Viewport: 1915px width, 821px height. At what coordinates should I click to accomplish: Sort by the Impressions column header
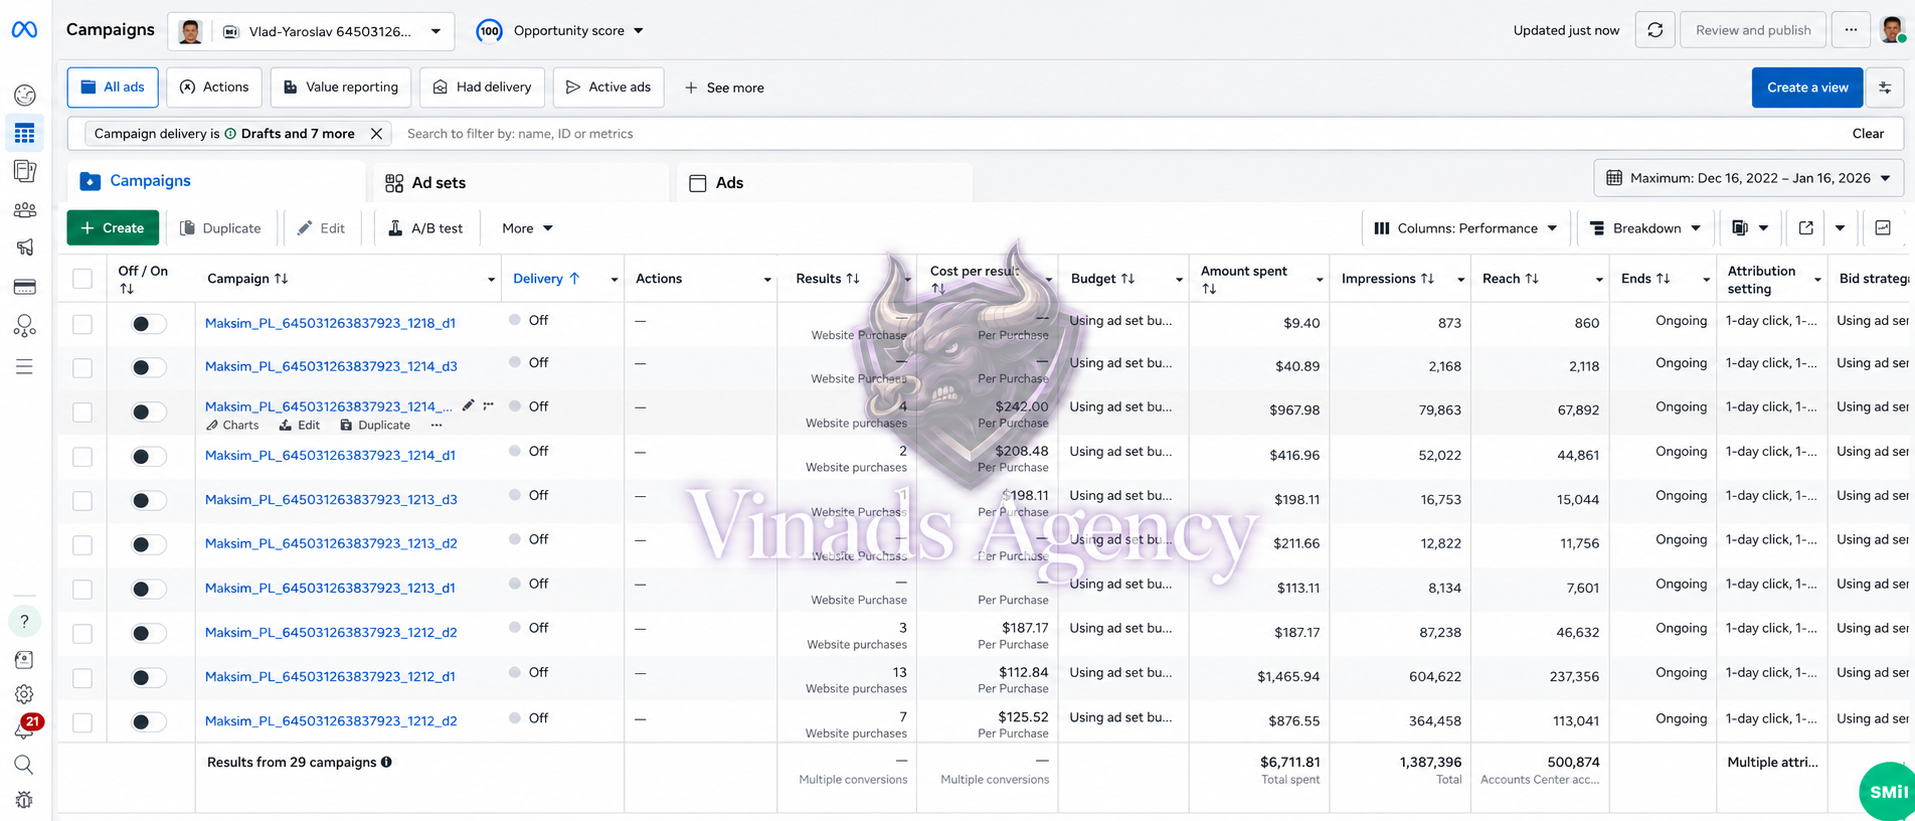pos(1390,279)
